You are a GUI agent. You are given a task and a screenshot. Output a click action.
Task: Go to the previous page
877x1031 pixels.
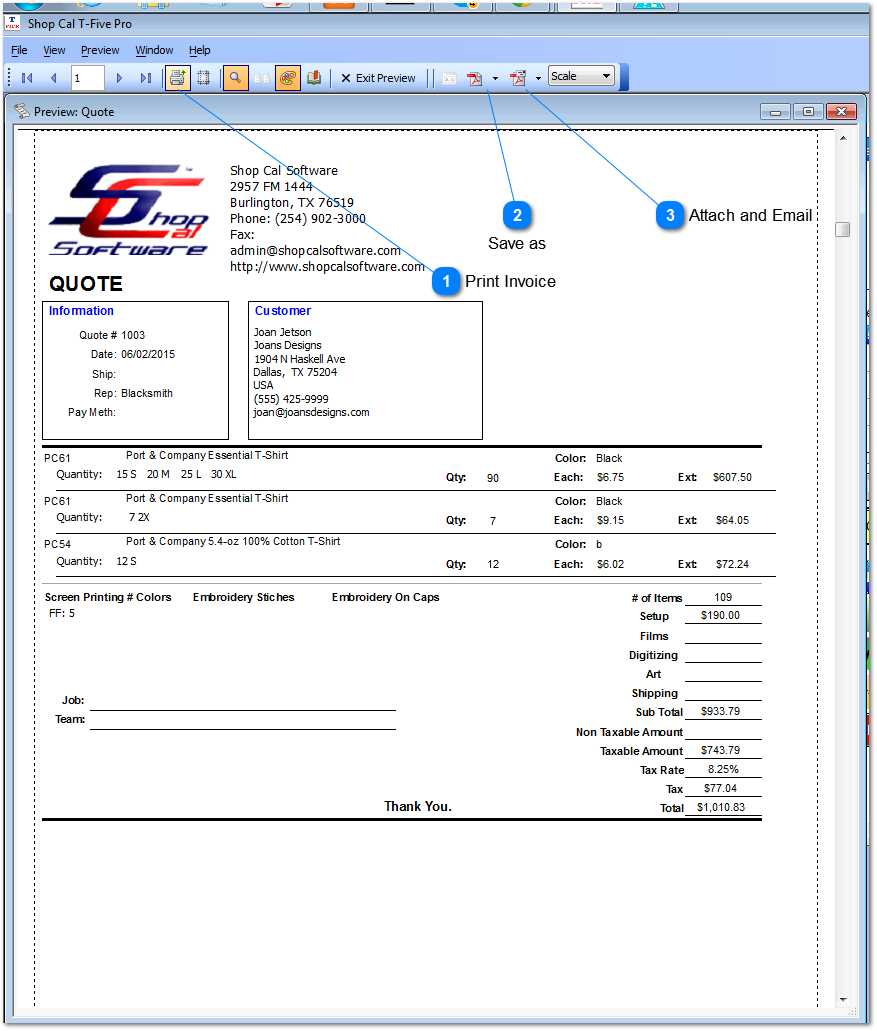pyautogui.click(x=54, y=78)
